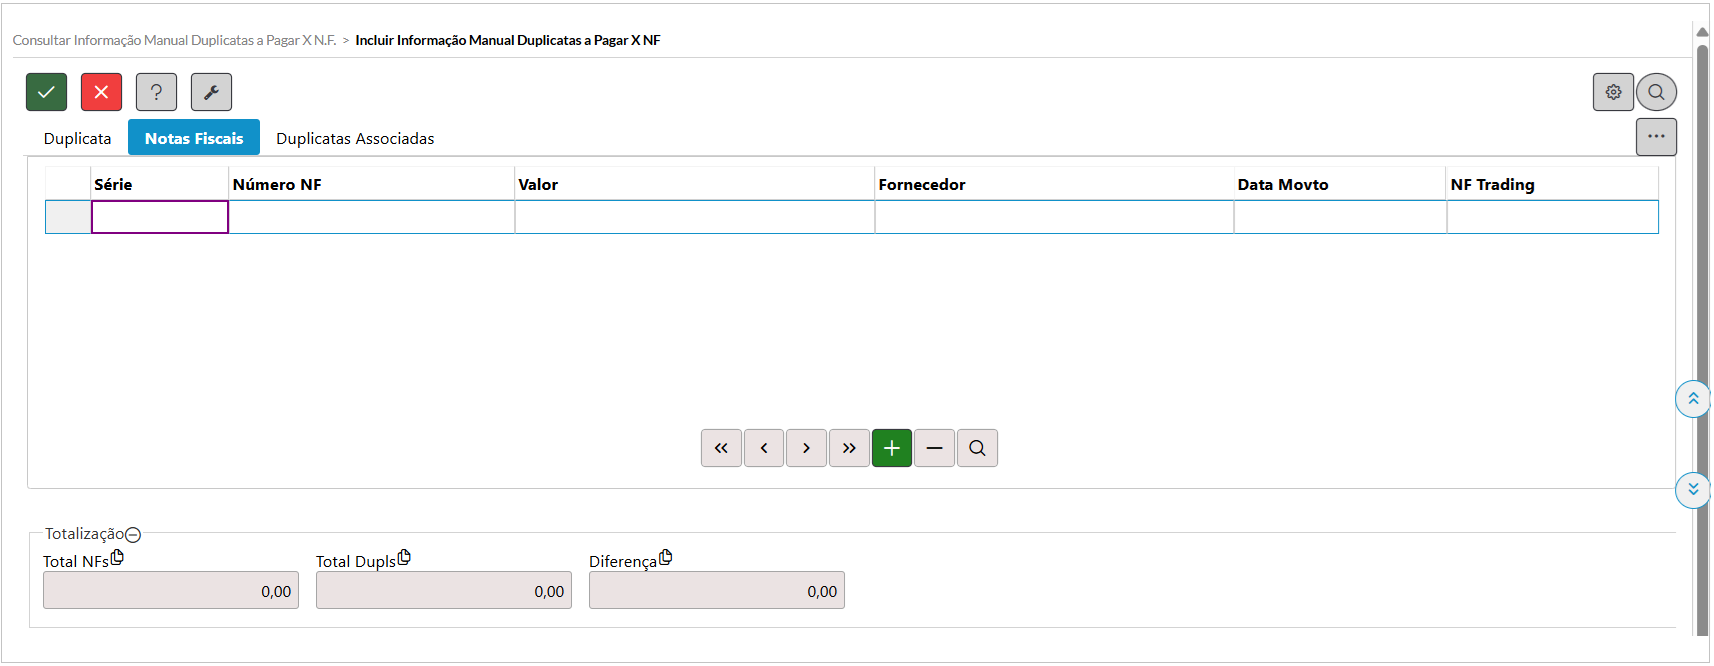The width and height of the screenshot is (1714, 666).
Task: Switch to Duplicatas Associadas tab
Action: pos(355,138)
